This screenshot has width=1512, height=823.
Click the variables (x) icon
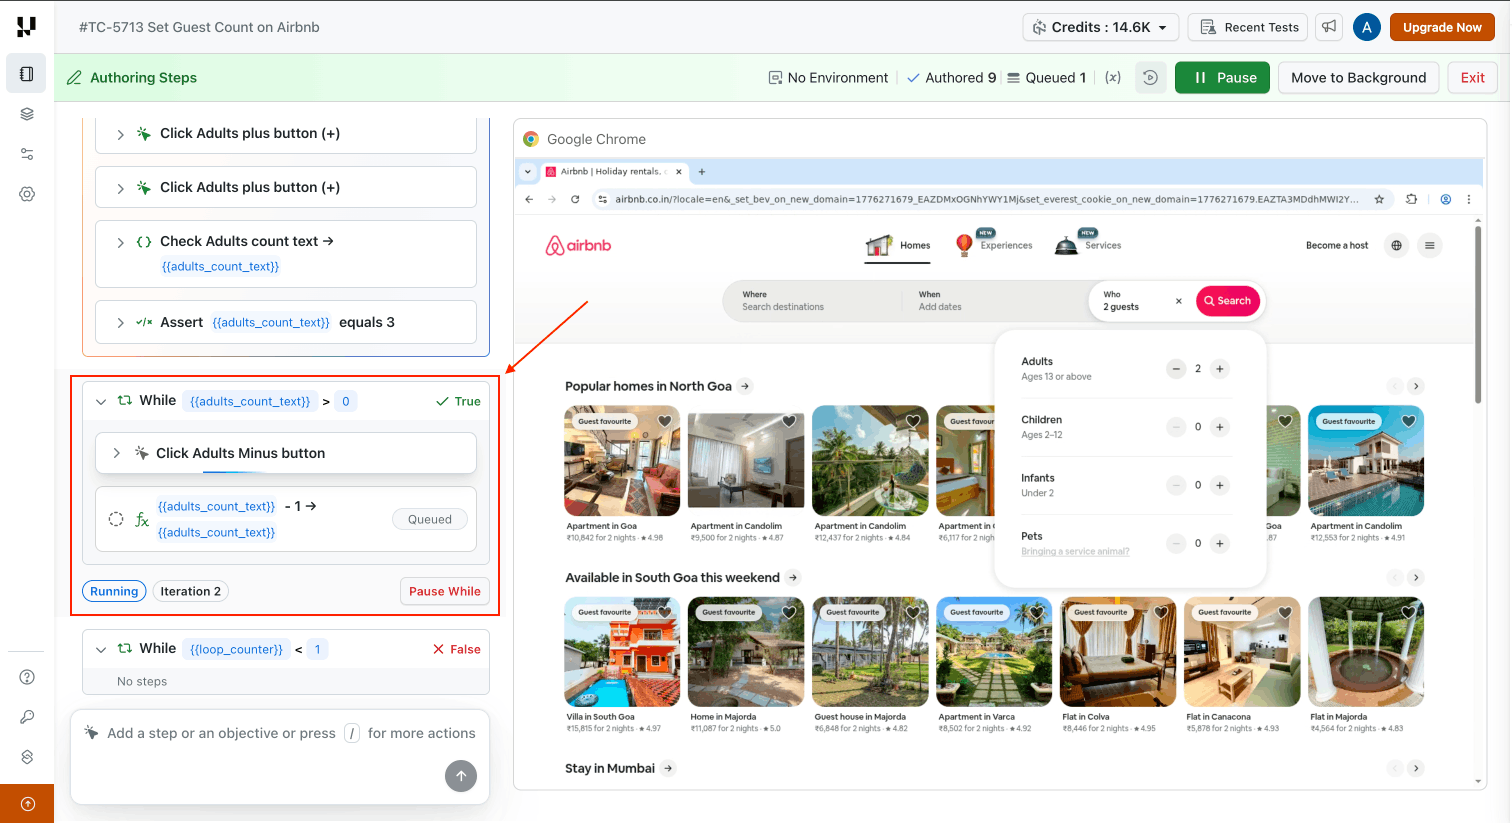tap(1112, 77)
